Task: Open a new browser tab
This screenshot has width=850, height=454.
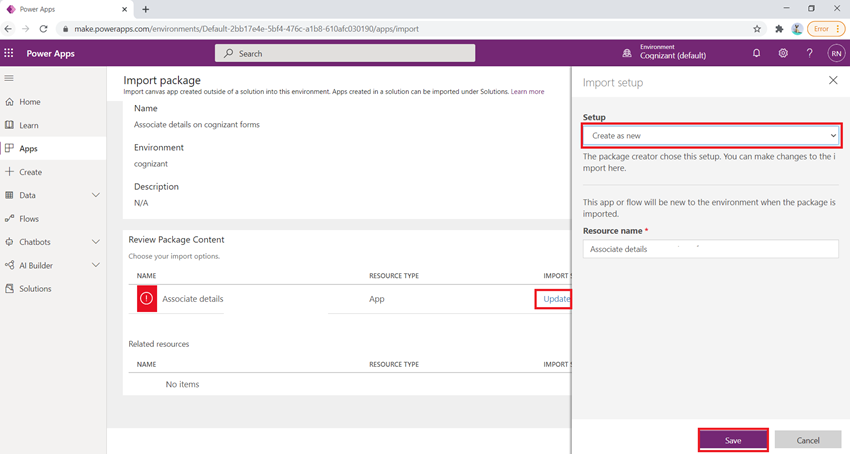Action: (145, 9)
